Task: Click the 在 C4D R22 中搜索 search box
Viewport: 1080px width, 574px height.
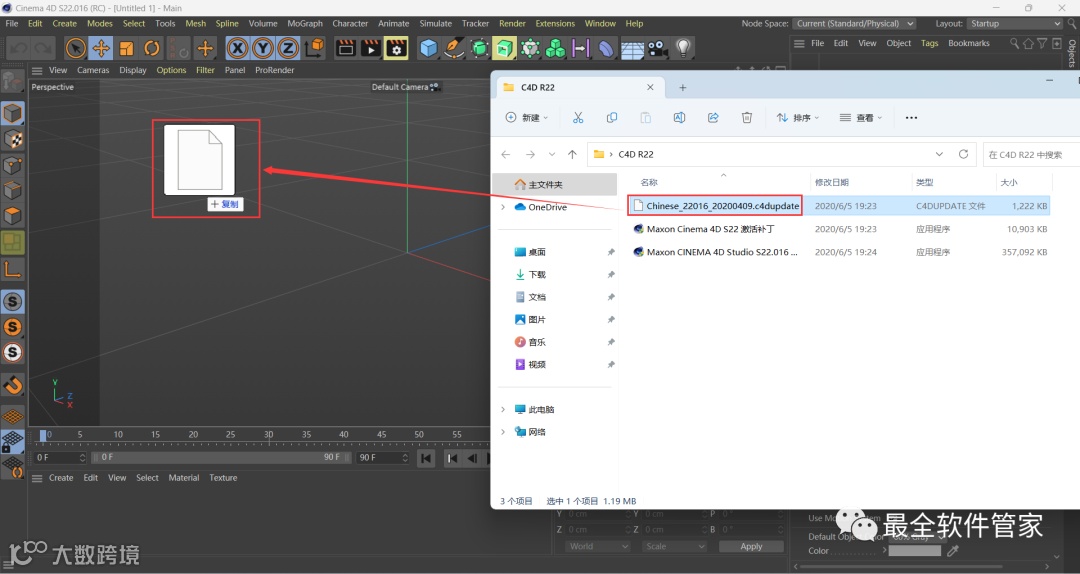Action: (x=1030, y=154)
